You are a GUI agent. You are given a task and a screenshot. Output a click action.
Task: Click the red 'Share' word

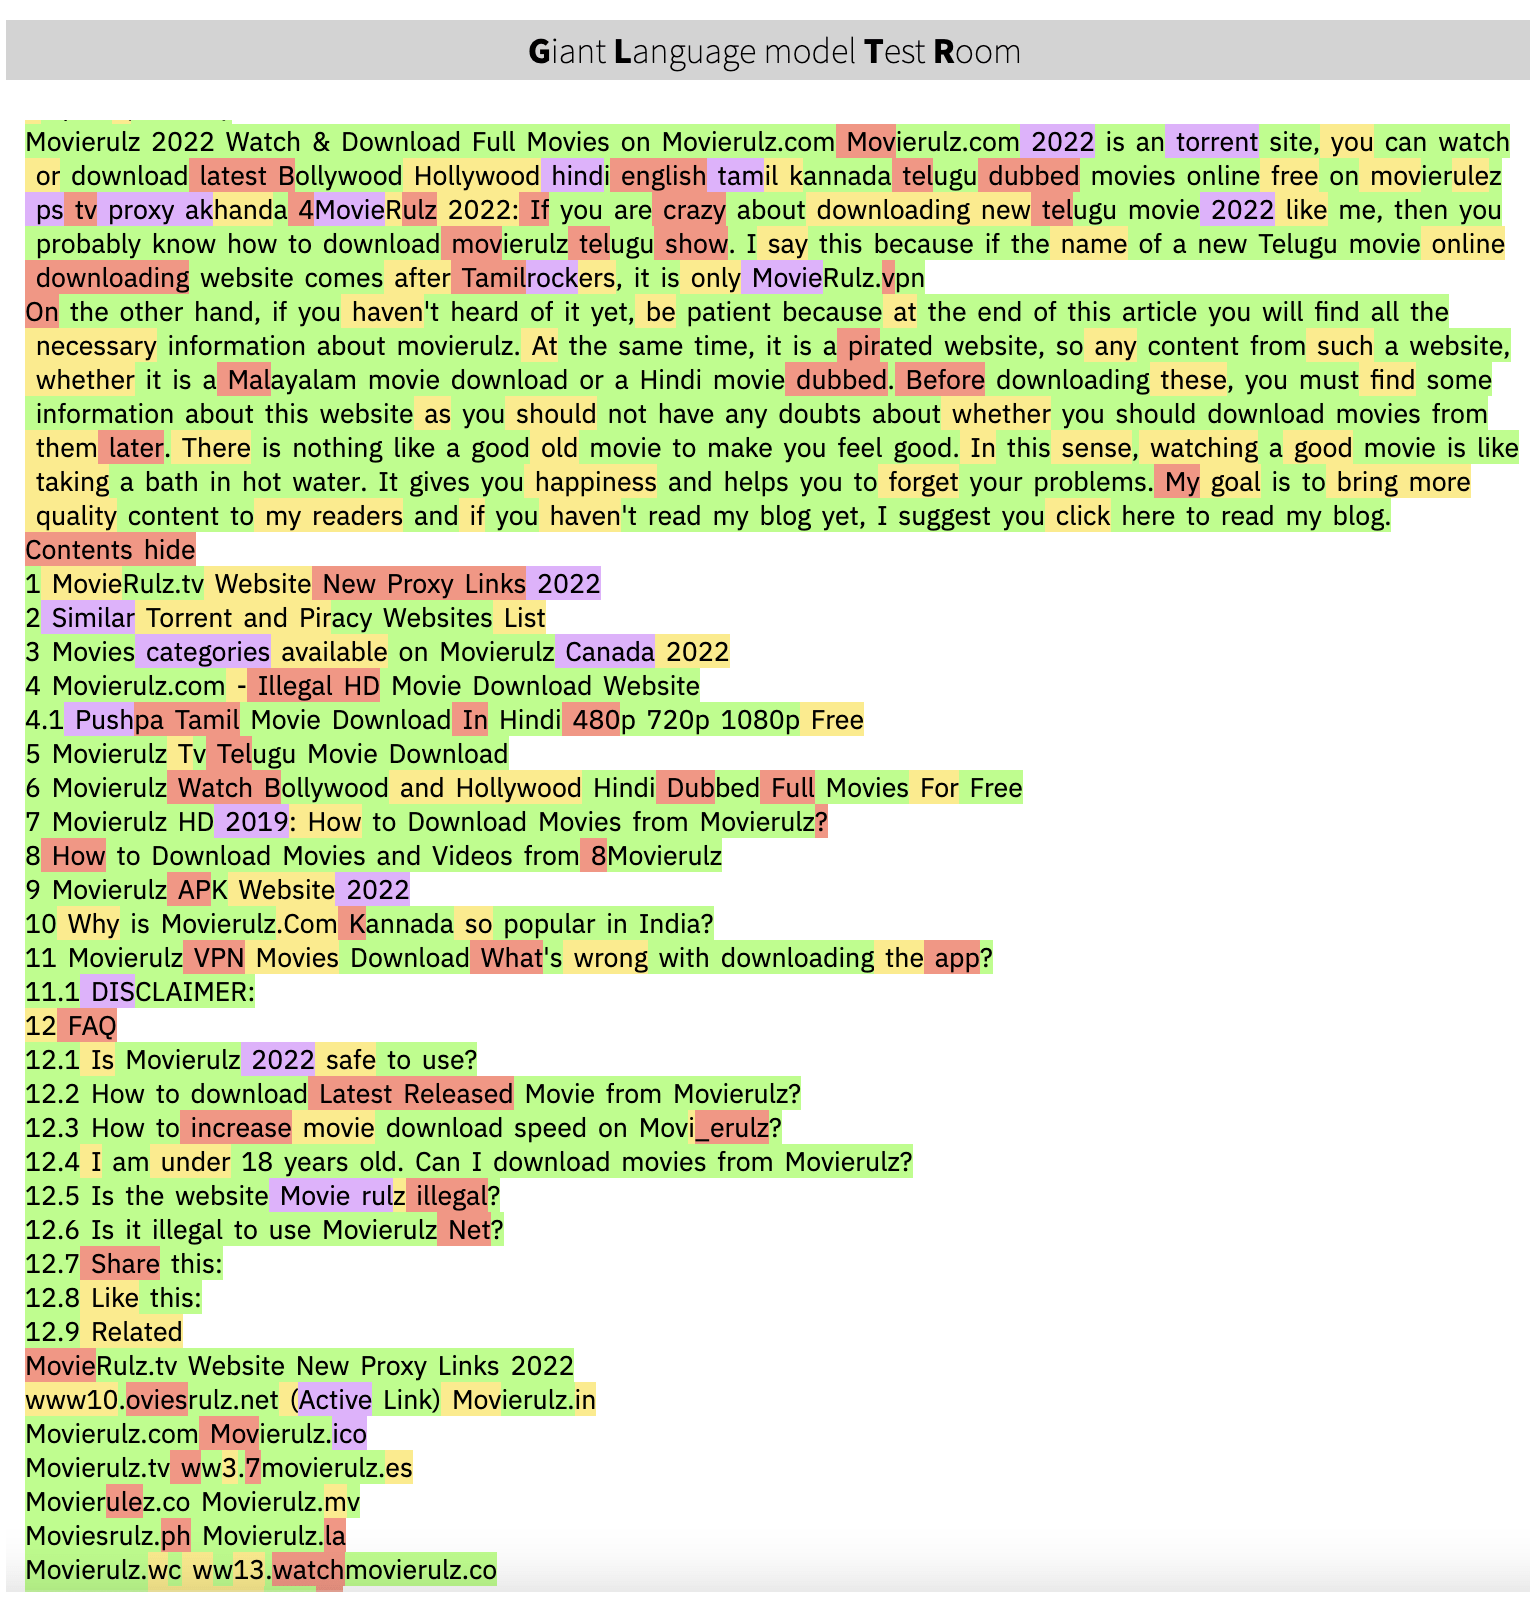(x=124, y=1264)
